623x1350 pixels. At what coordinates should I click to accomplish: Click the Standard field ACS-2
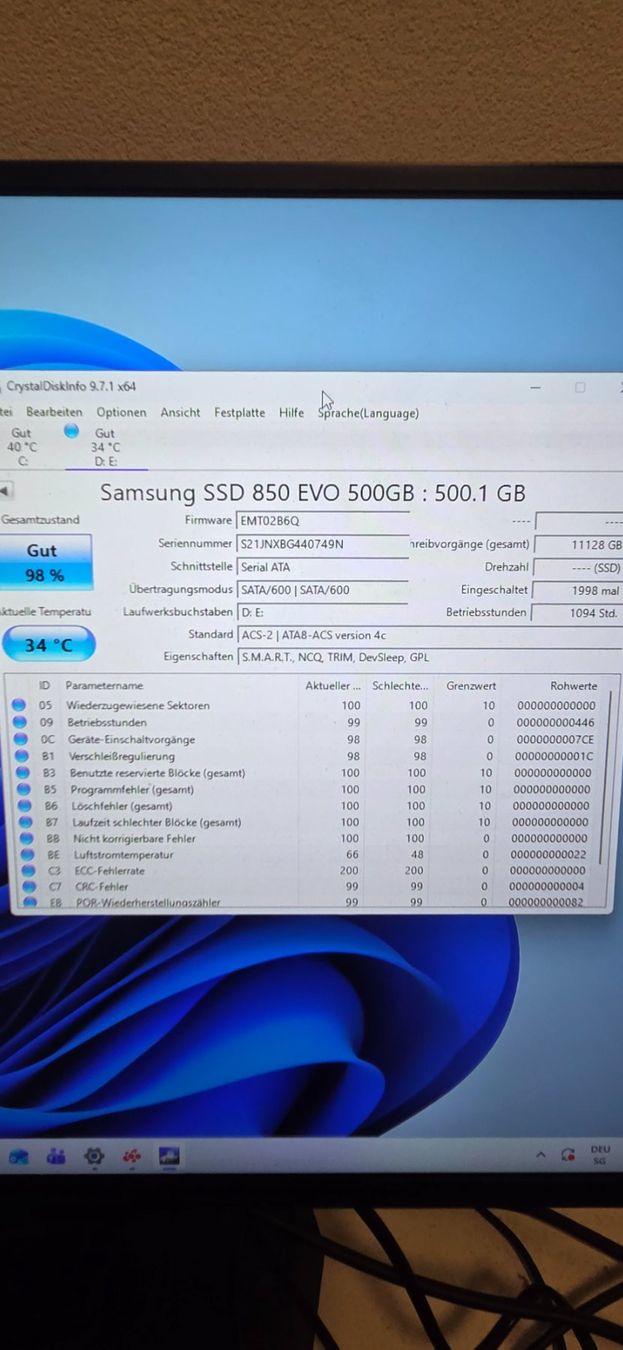tap(429, 634)
